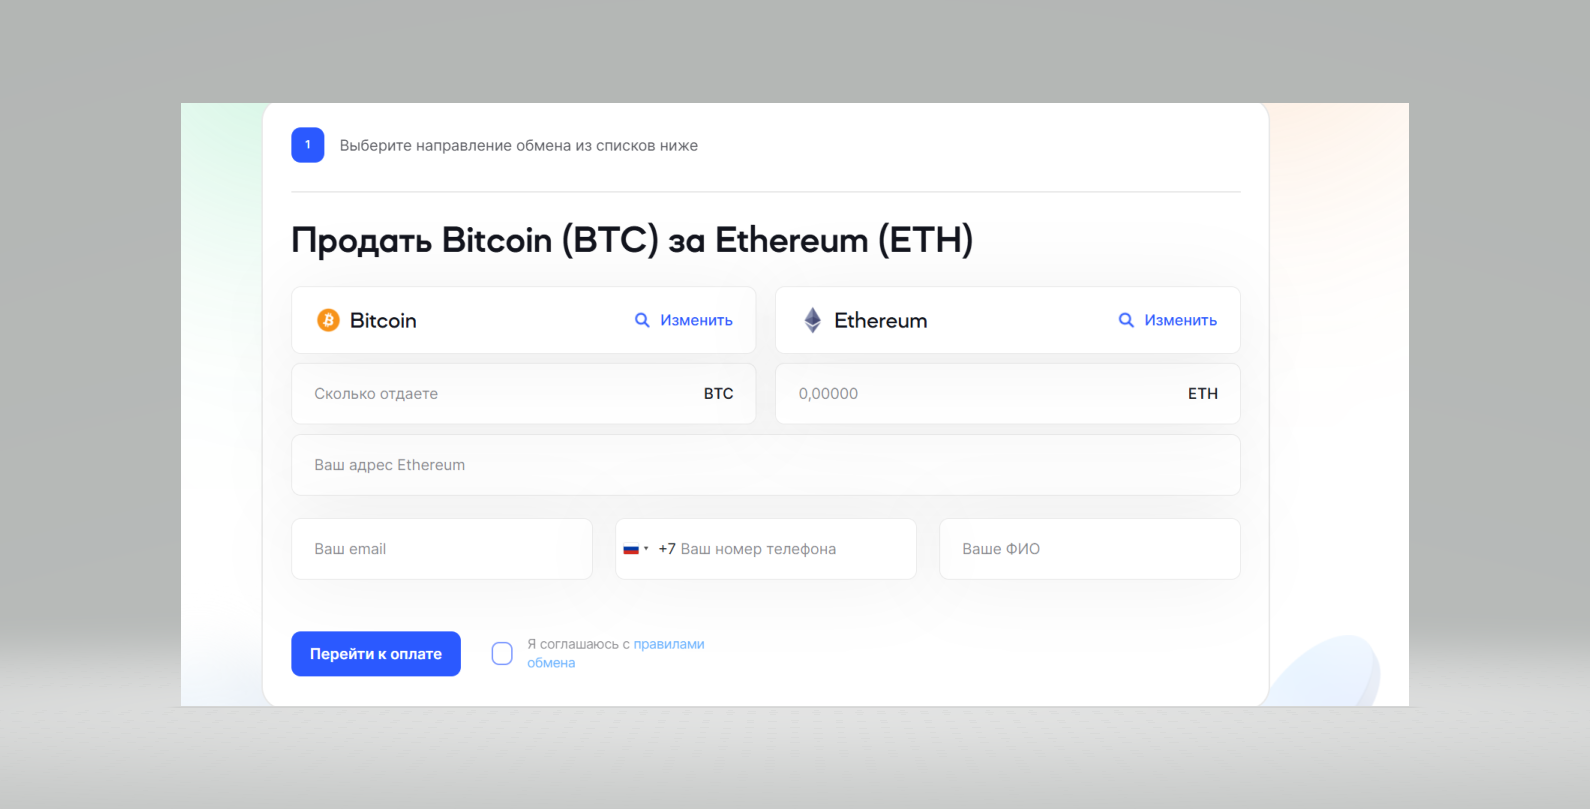
Task: Click the Ваш адрес Ethereum field
Action: [x=766, y=465]
